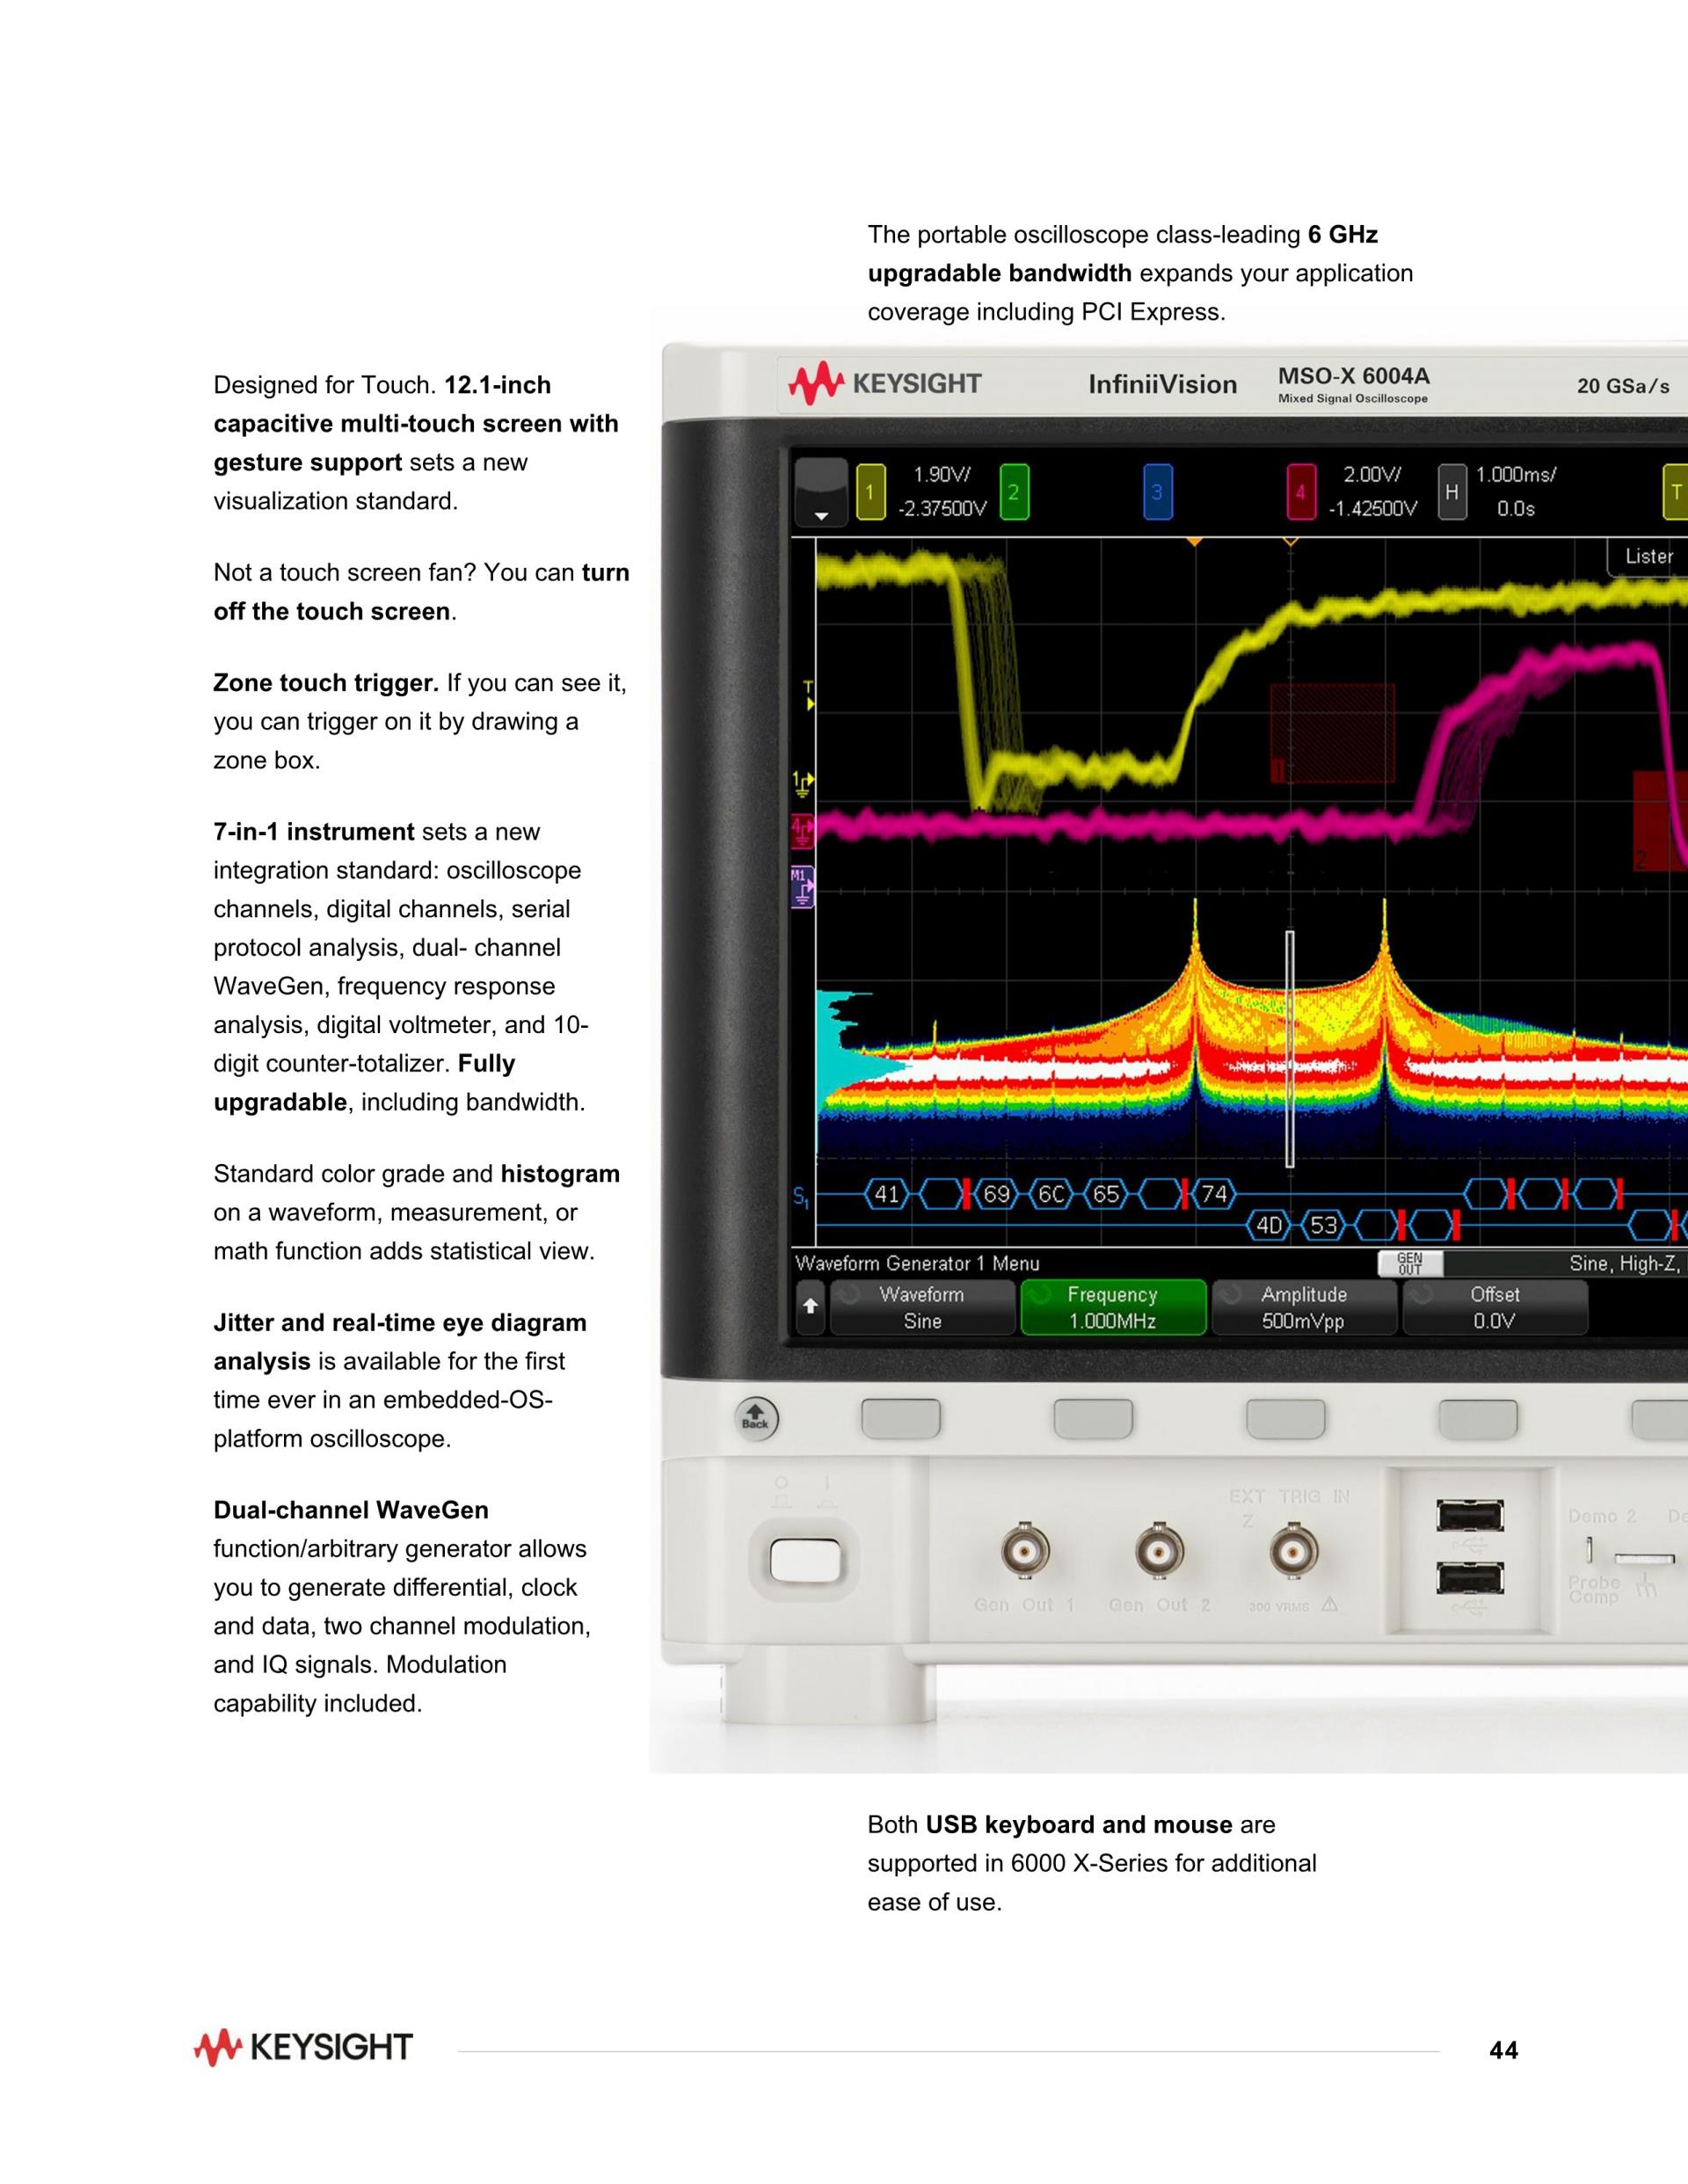1688x2184 pixels.
Task: Open the Lister tab
Action: (1648, 557)
